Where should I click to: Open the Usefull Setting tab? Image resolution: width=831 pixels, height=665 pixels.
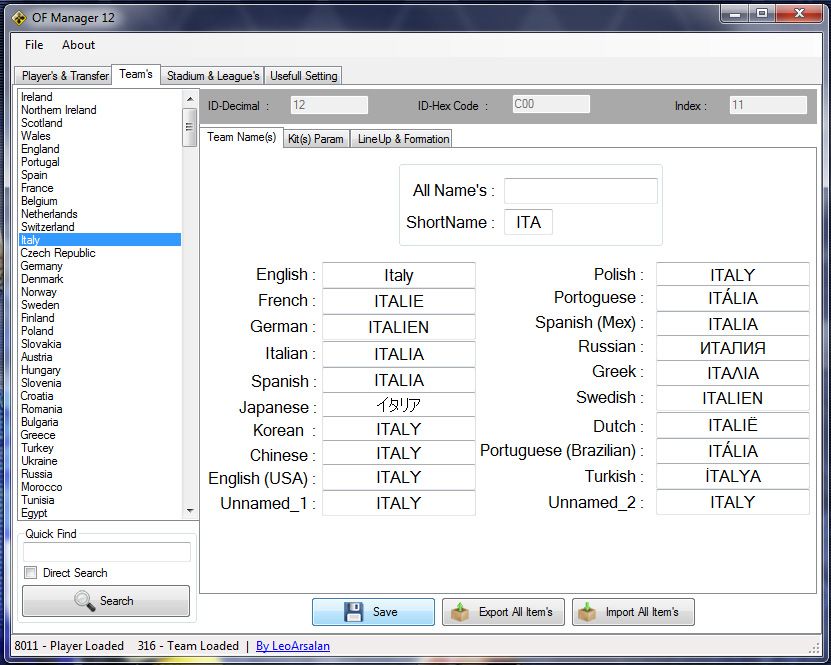tap(304, 76)
